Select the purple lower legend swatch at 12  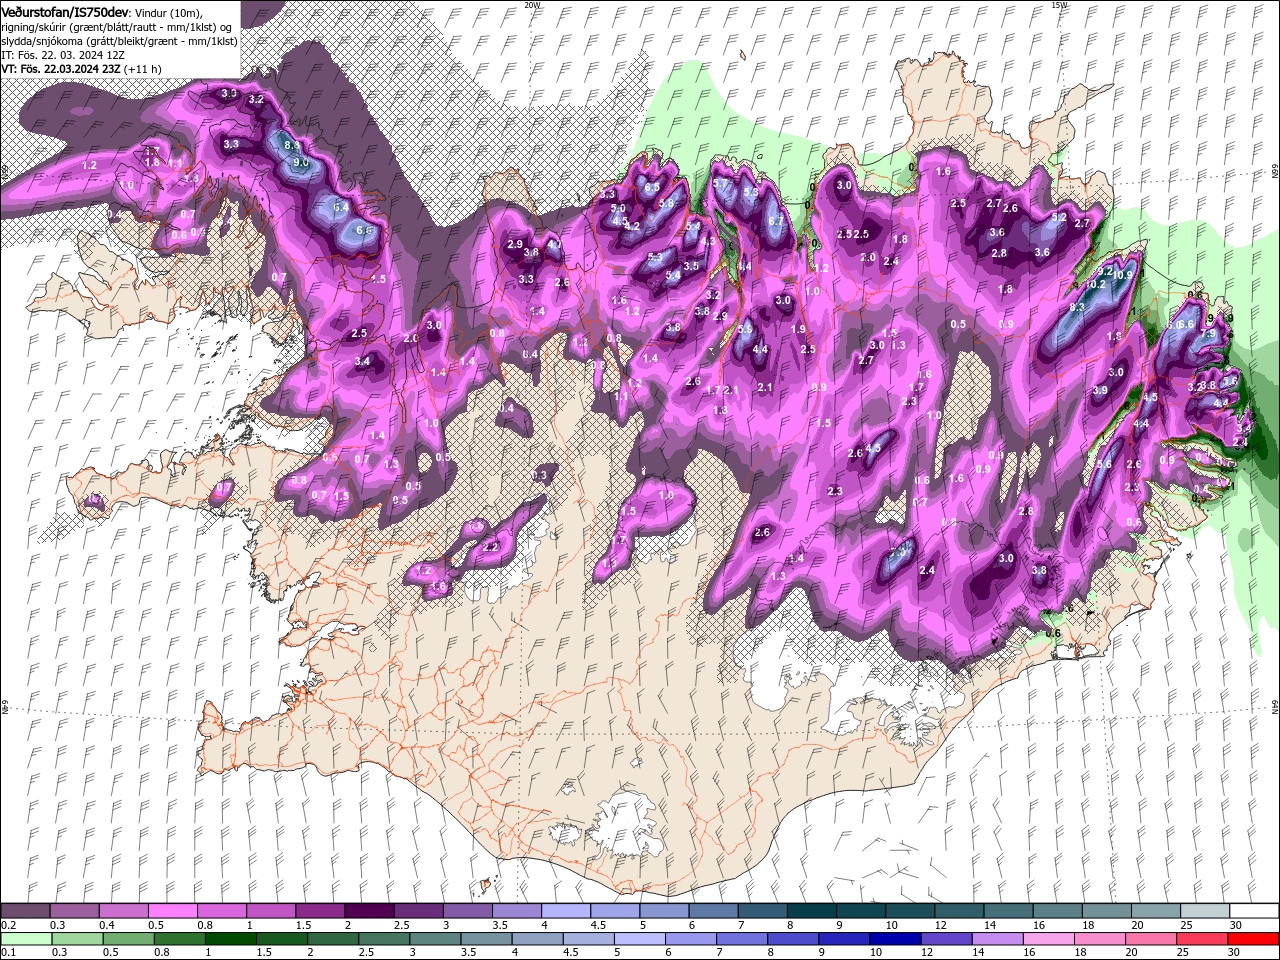(x=945, y=939)
